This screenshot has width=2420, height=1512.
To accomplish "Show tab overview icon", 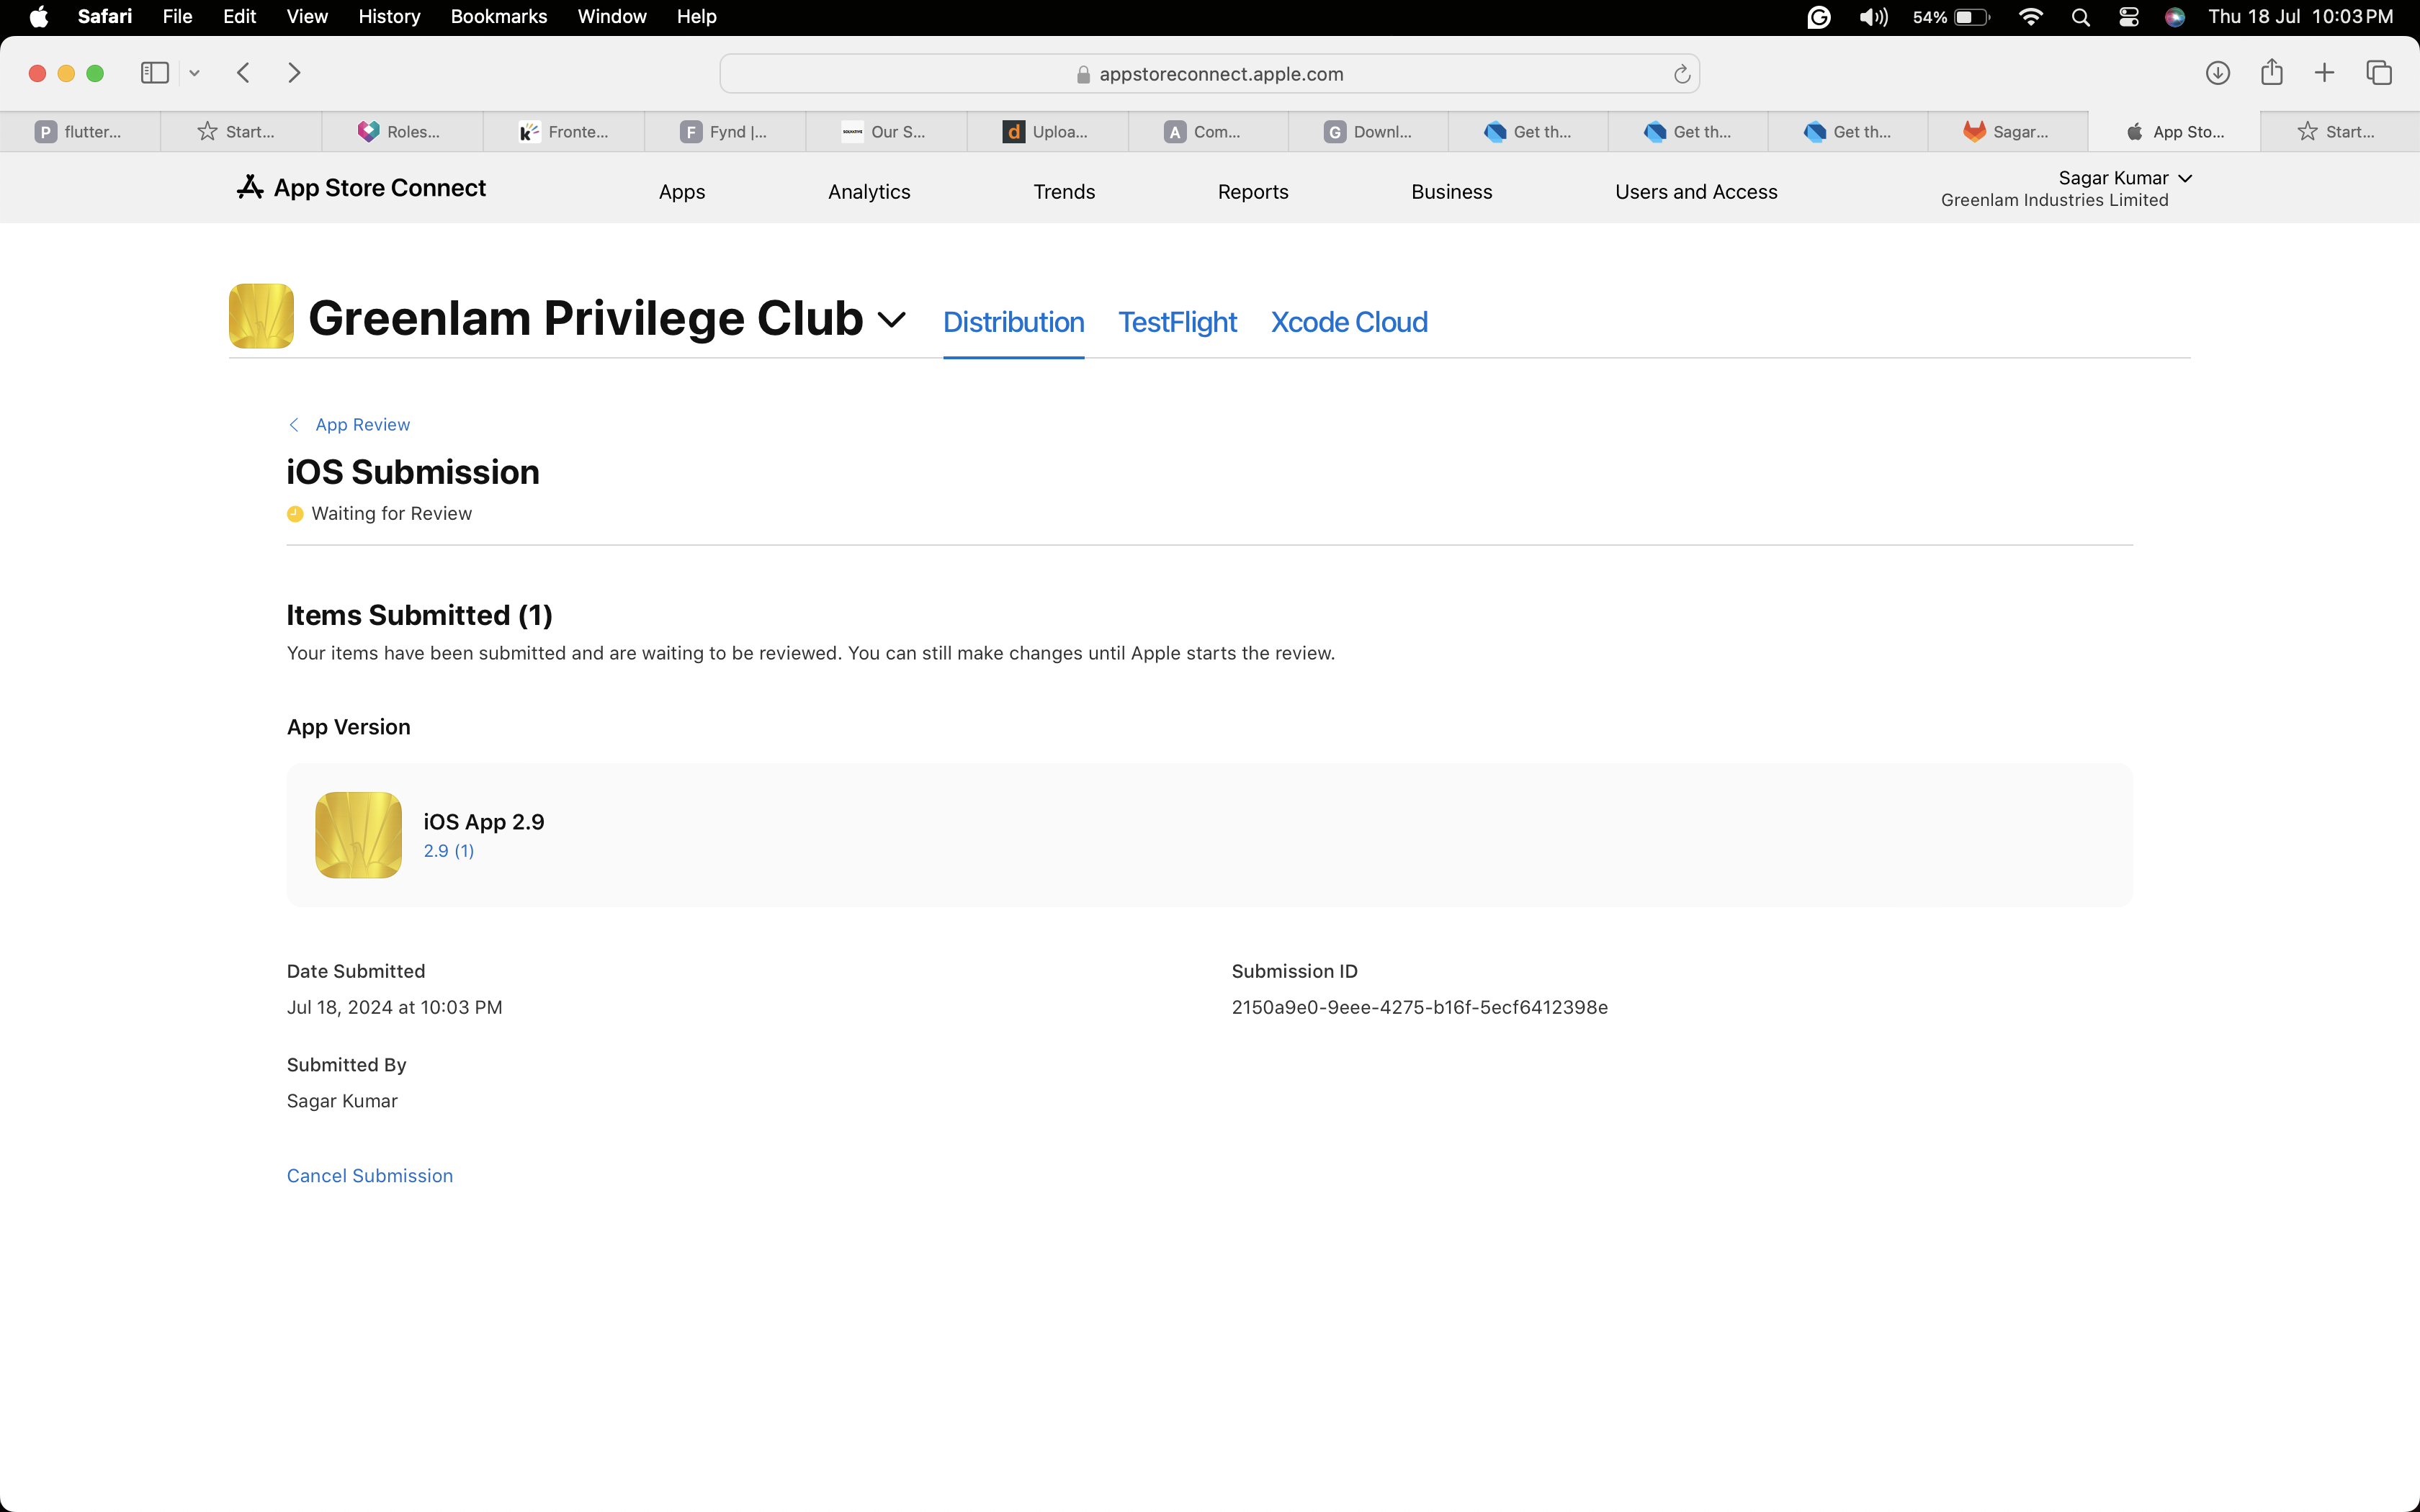I will [2379, 73].
